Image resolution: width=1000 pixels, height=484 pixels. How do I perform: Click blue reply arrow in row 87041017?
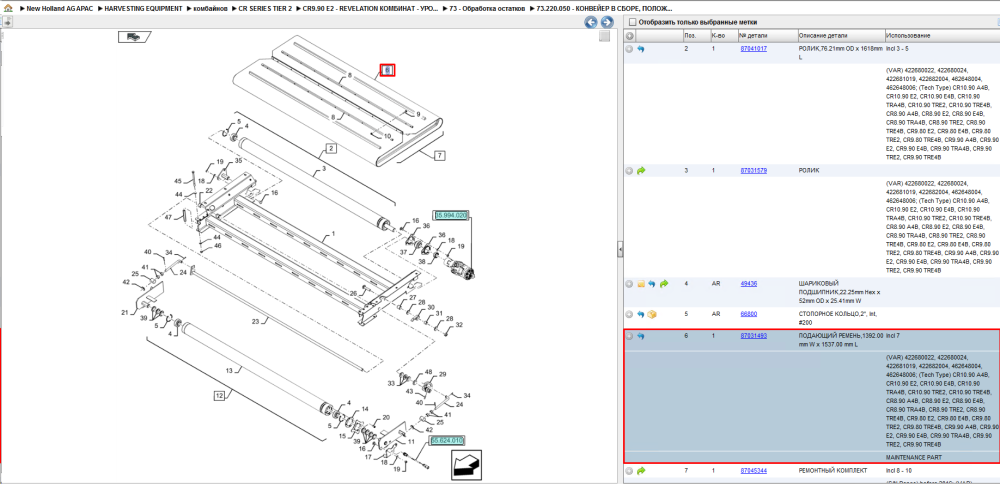click(641, 49)
